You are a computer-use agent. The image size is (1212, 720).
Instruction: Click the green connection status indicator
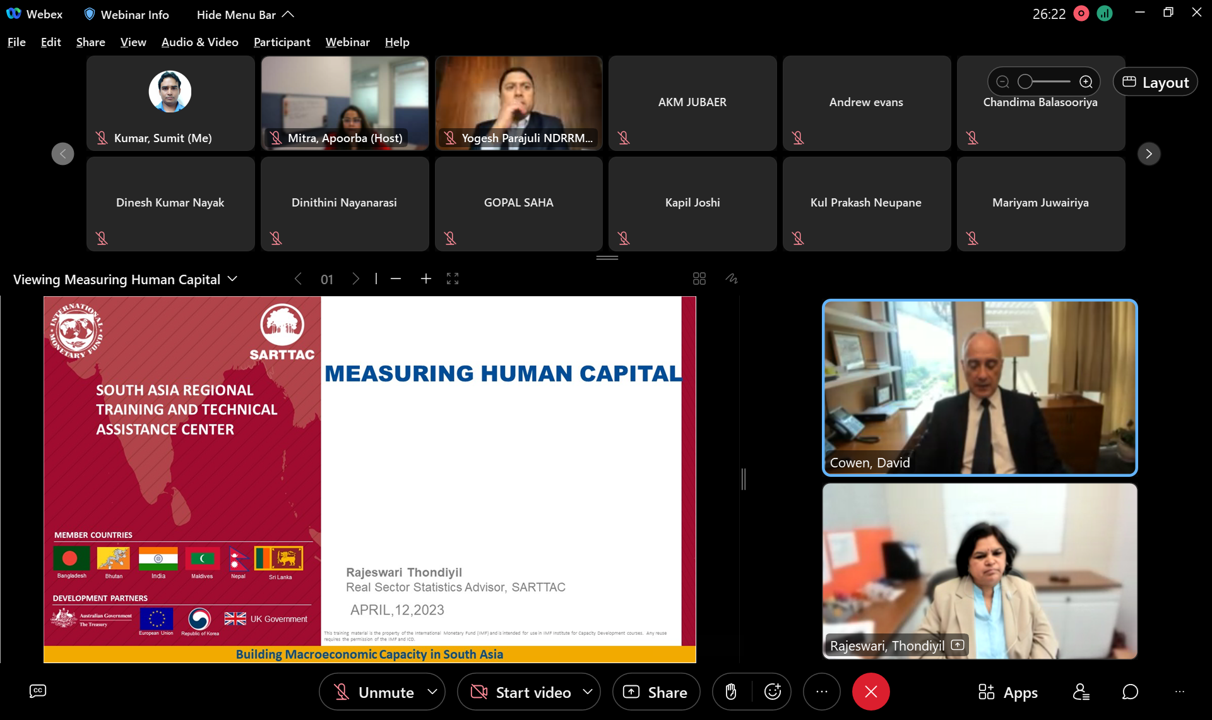tap(1105, 14)
